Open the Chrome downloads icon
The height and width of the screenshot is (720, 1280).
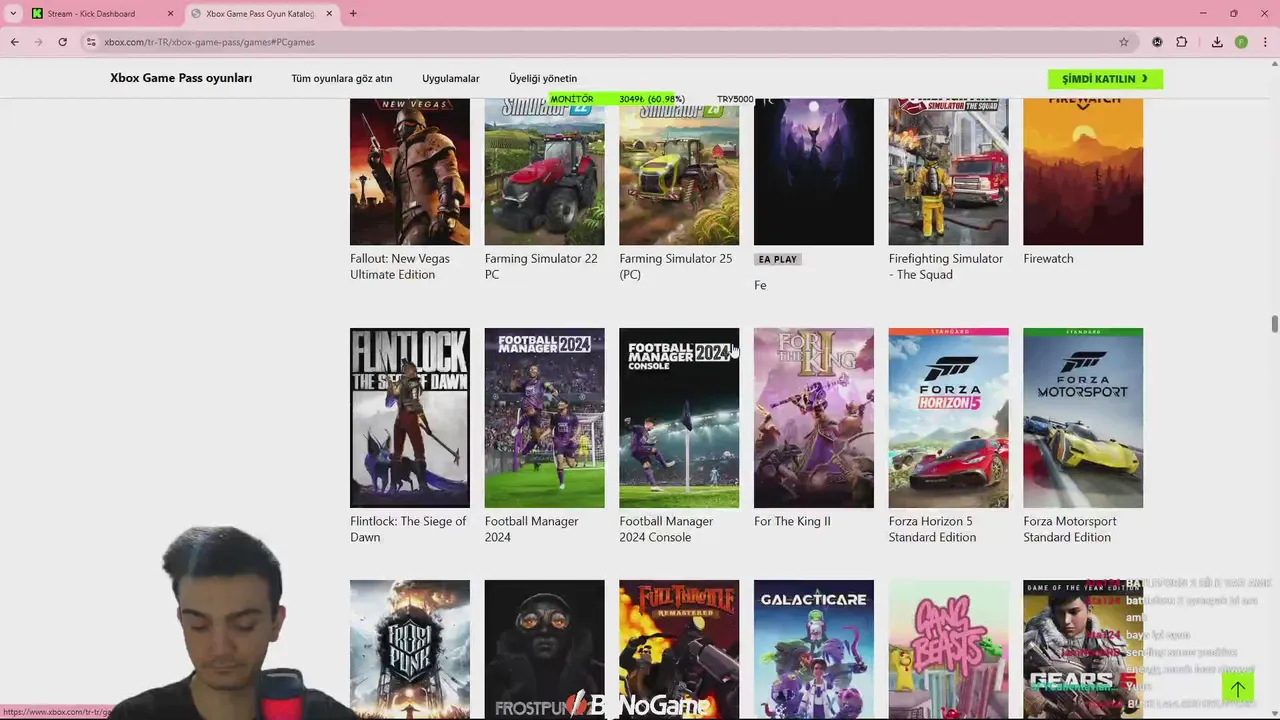1217,42
